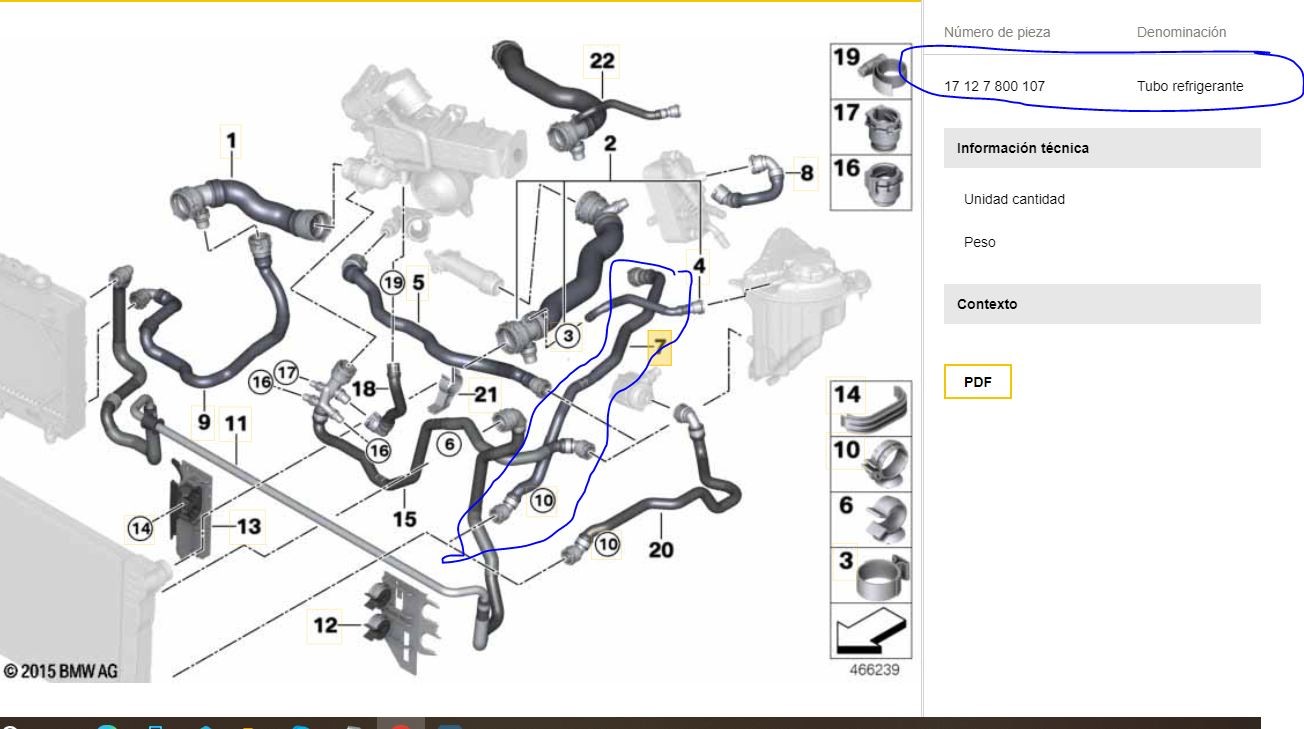Click part number 17 12 7 800 107
Screen dimensions: 1304x729
coord(994,86)
